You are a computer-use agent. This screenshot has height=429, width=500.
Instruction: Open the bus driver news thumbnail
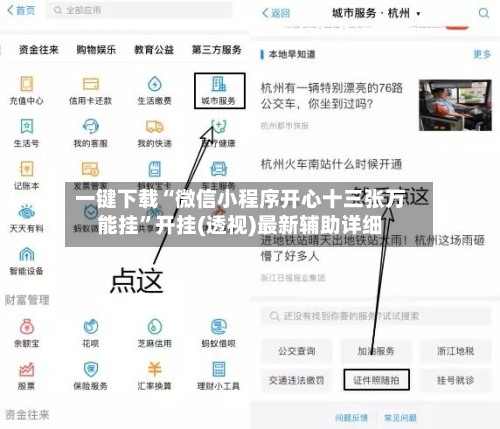(x=455, y=105)
